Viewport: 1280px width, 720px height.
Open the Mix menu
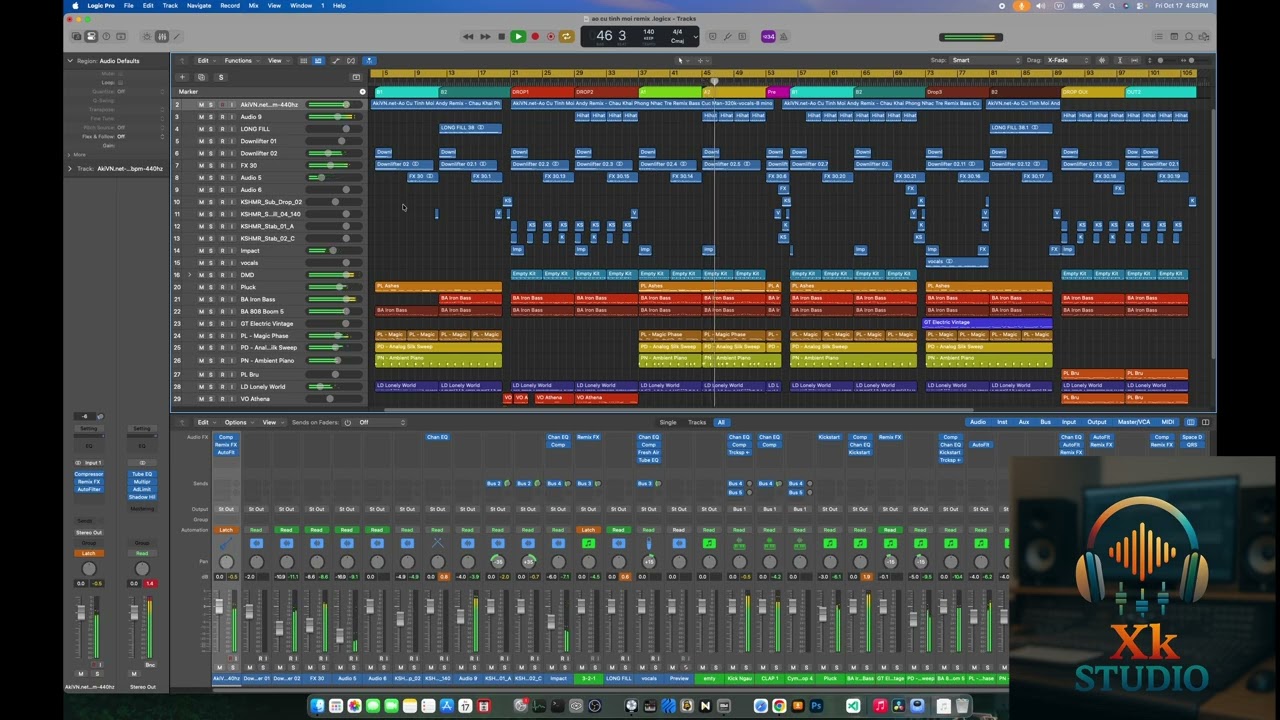(253, 5)
